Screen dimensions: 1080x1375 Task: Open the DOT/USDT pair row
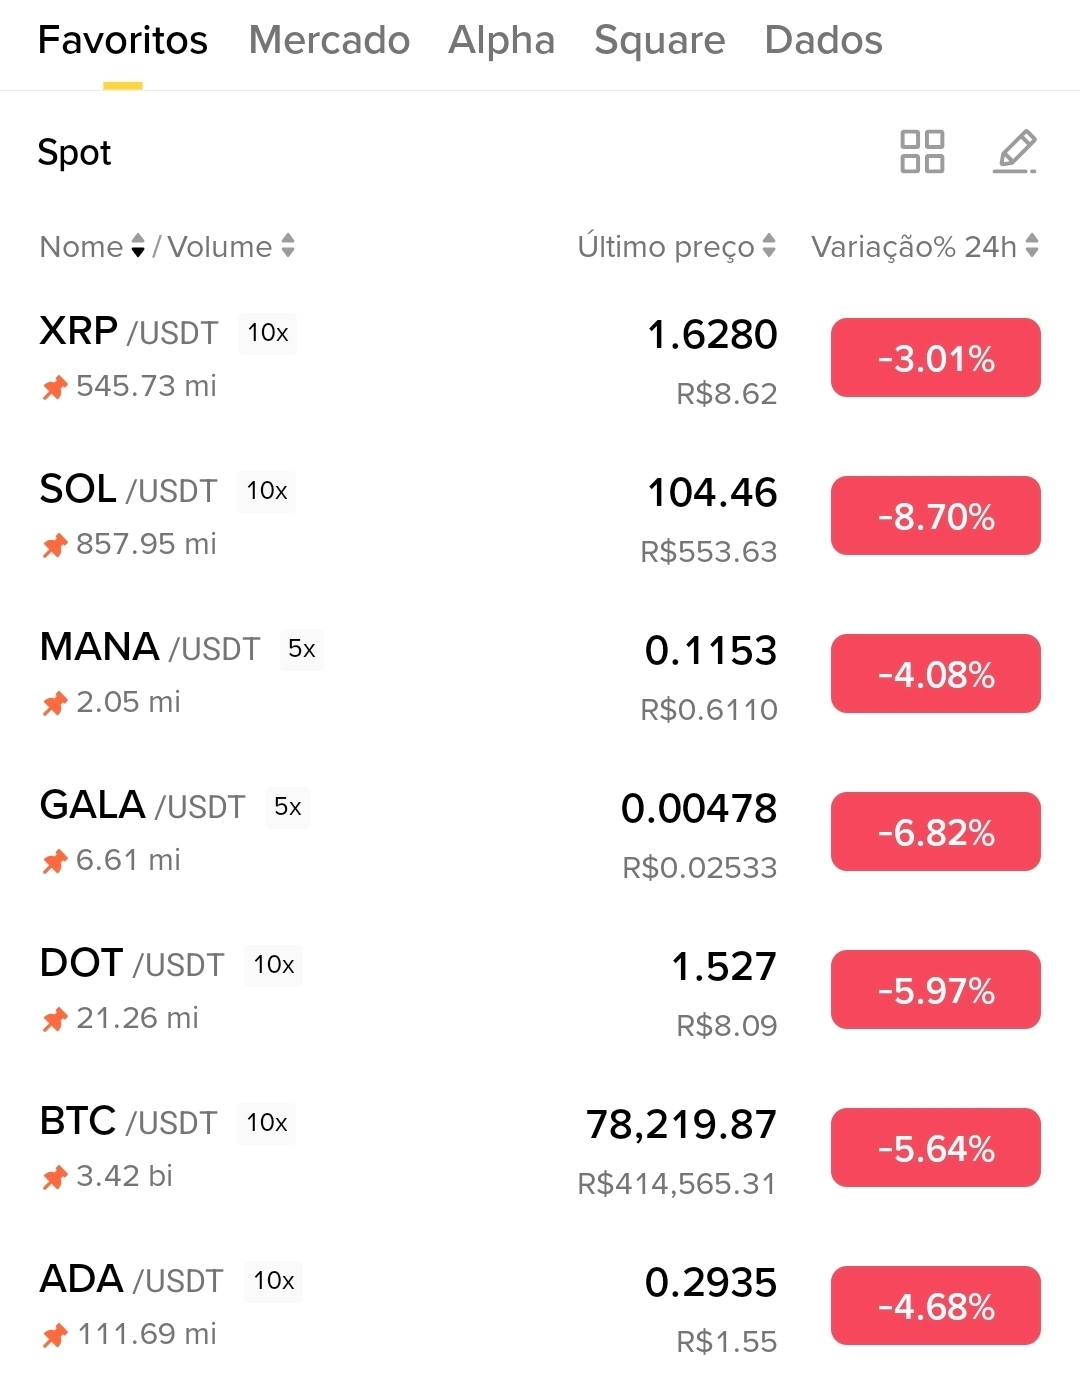(540, 990)
